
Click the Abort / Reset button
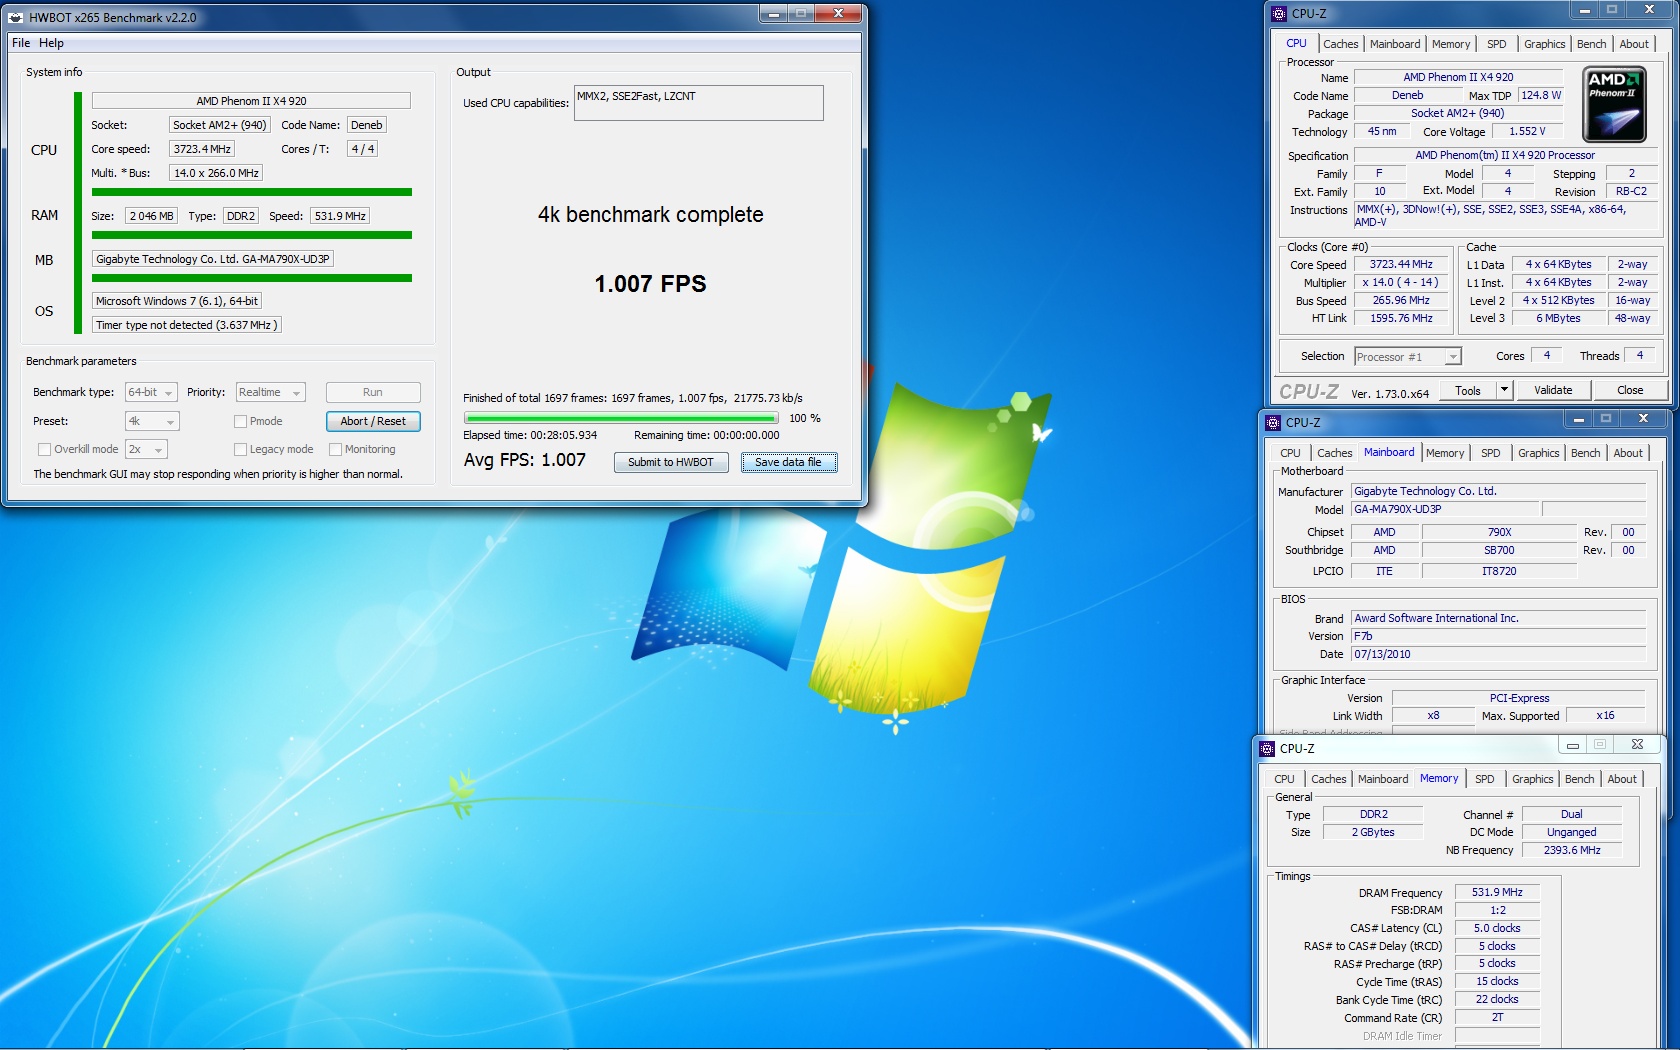(373, 421)
